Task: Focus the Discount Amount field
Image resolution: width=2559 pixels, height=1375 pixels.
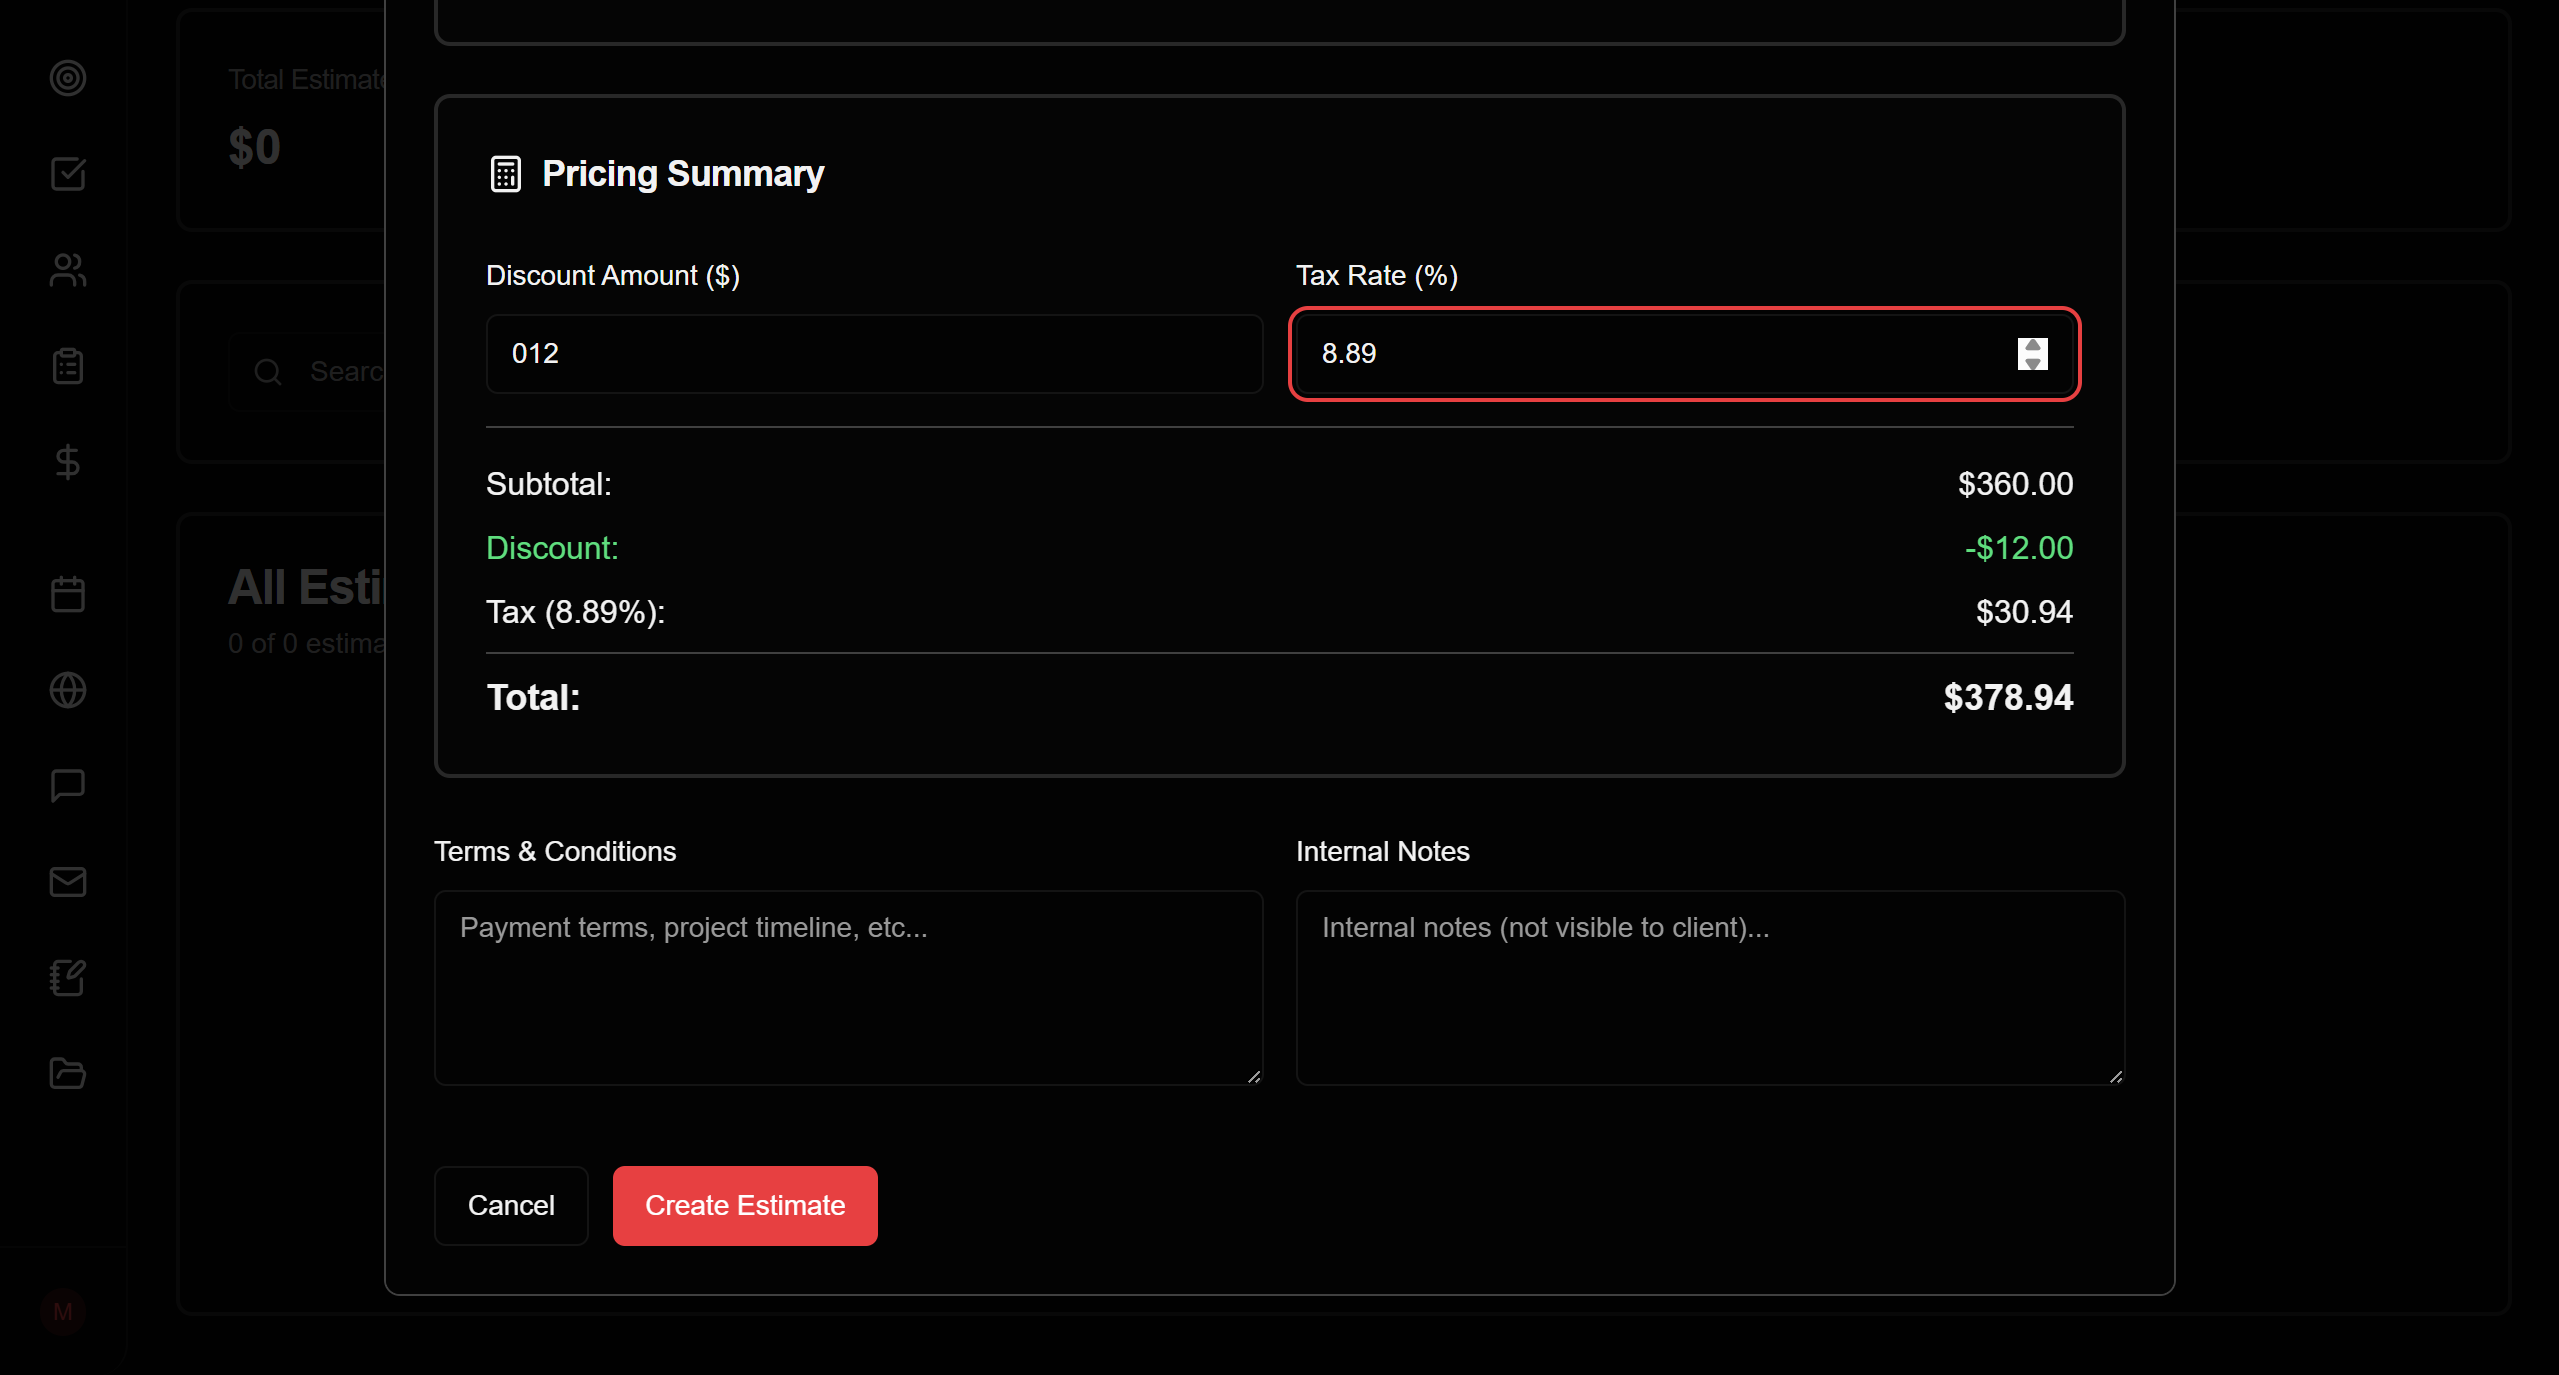Action: click(874, 354)
